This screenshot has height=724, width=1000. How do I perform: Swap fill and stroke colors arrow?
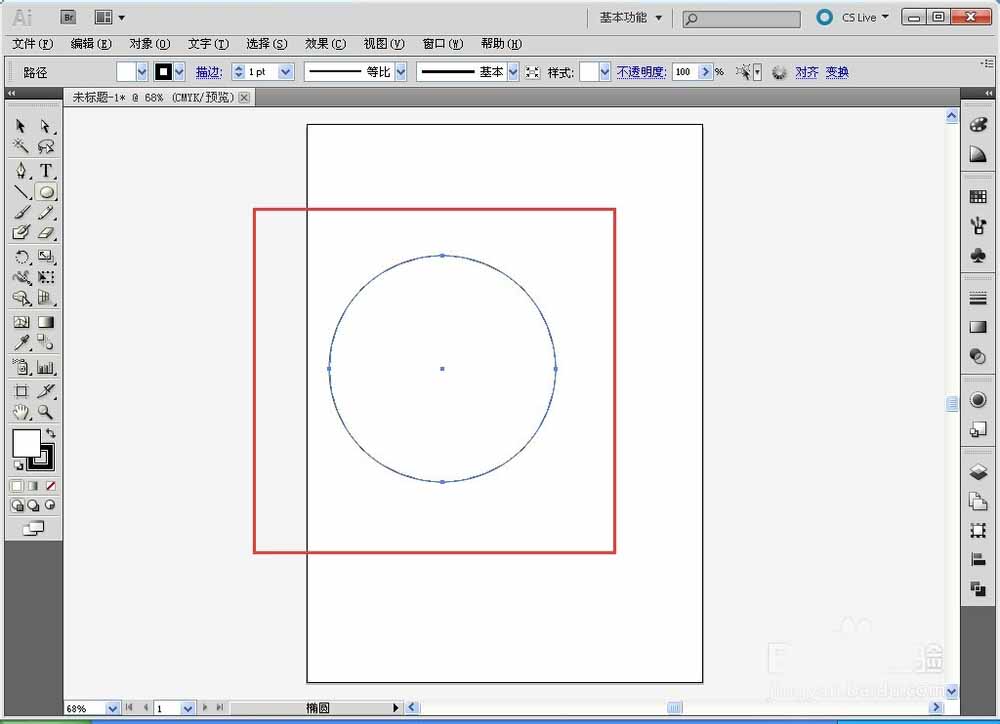click(x=50, y=433)
